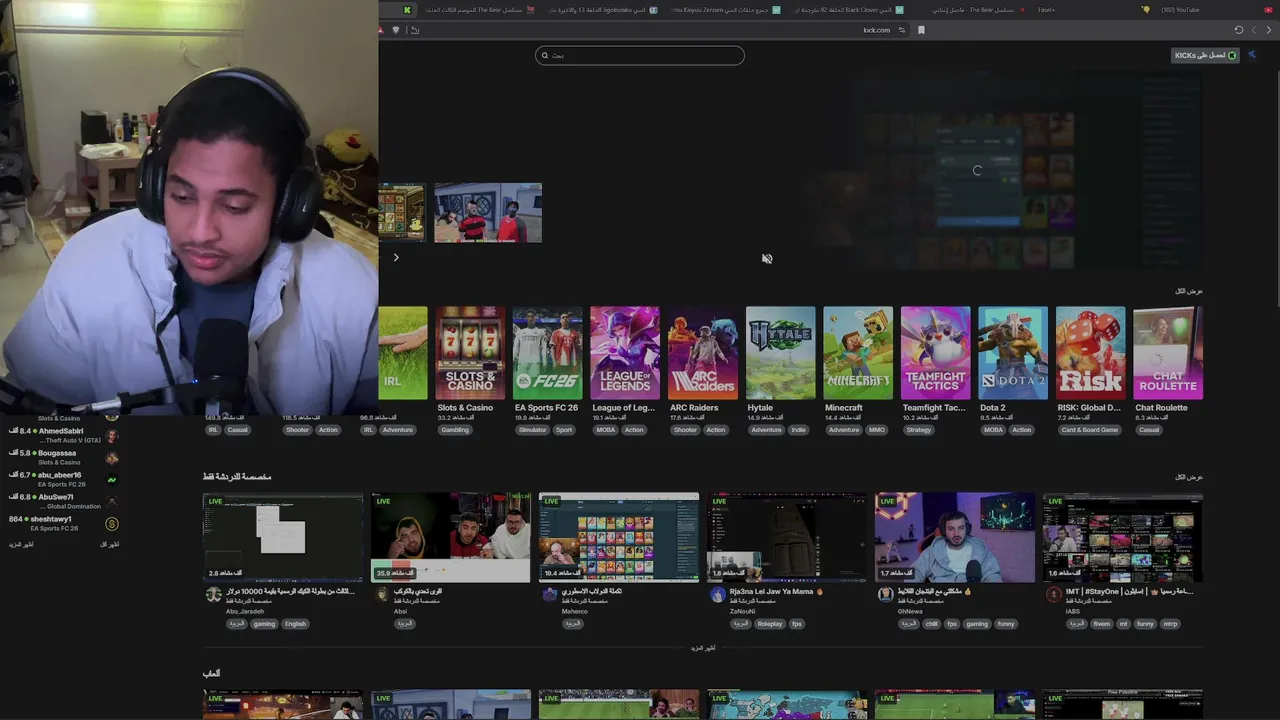Click عرض الكل above the categories row

pos(1189,291)
